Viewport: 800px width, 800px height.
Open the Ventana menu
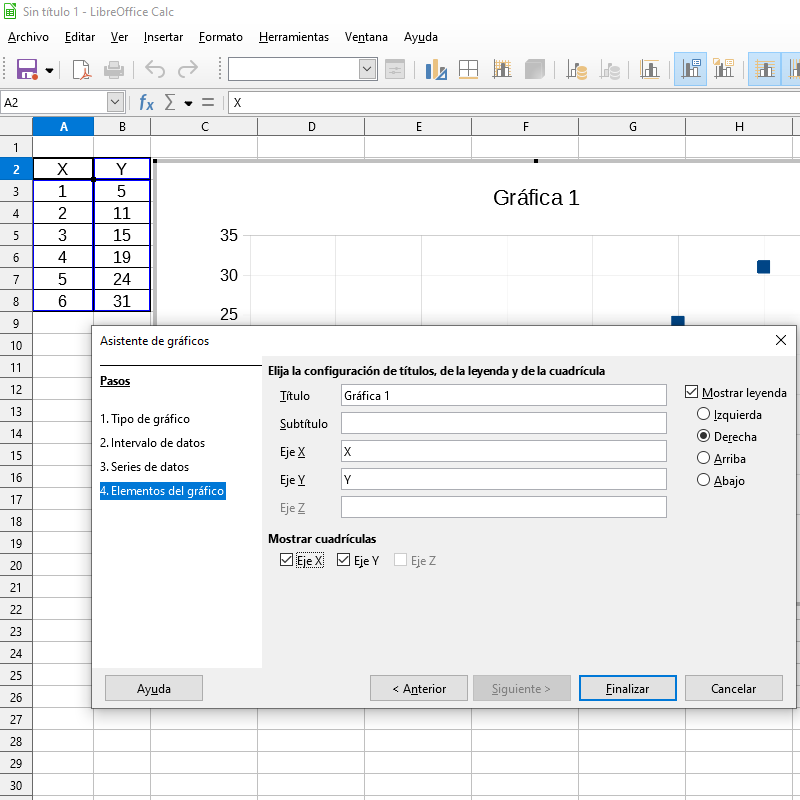click(366, 37)
